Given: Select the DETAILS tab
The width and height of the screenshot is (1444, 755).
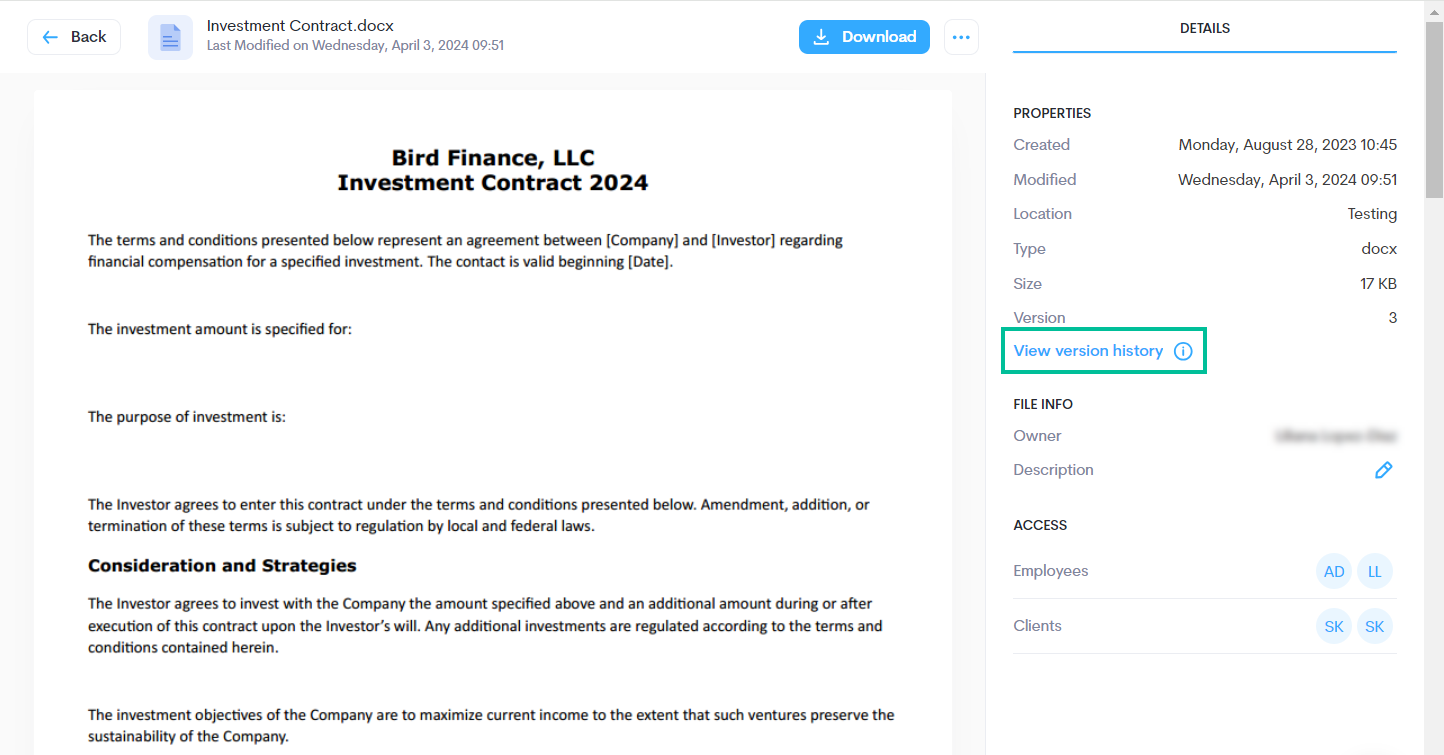Looking at the screenshot, I should 1204,29.
